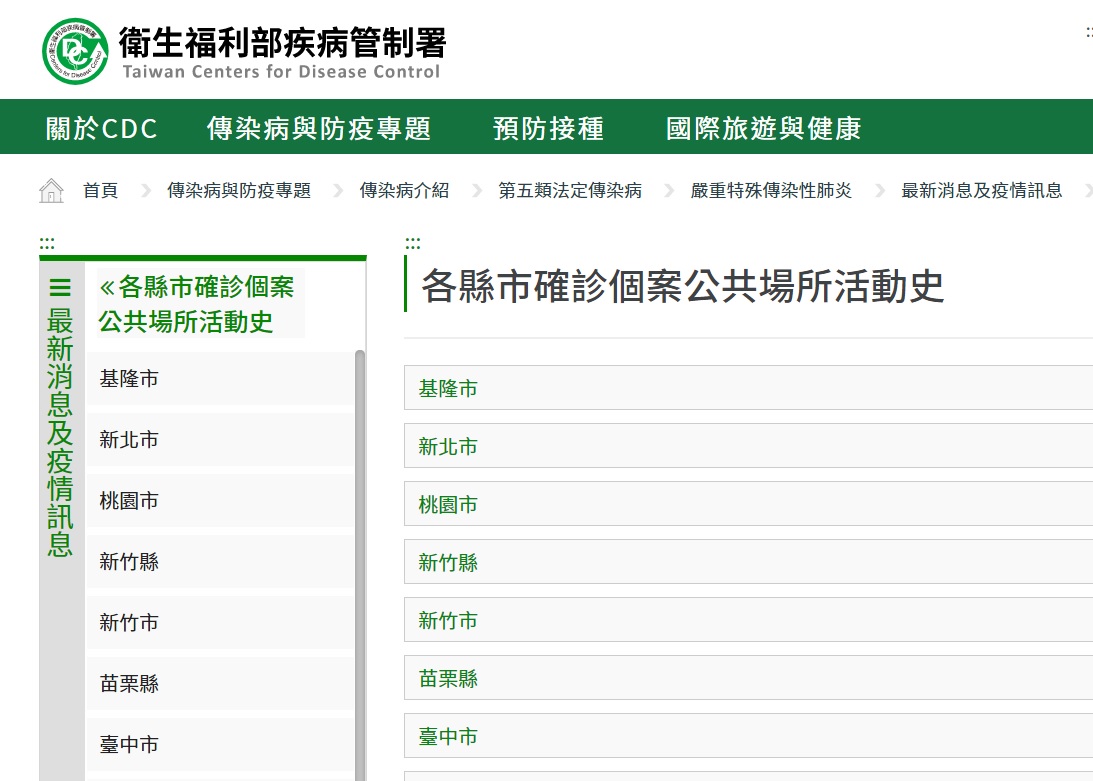Viewport: 1093px width, 781px height.
Task: Toggle the hamburger menu icon in sidebar
Action: (60, 287)
